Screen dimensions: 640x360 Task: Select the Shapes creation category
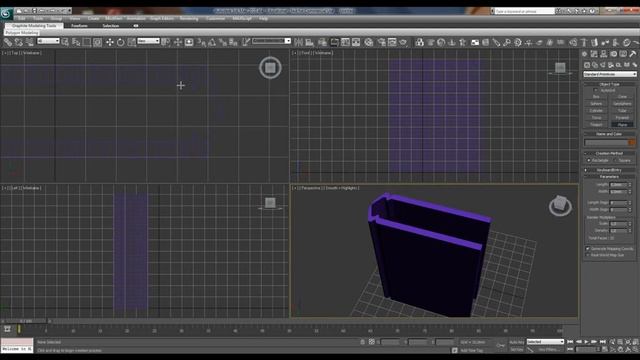click(x=595, y=64)
